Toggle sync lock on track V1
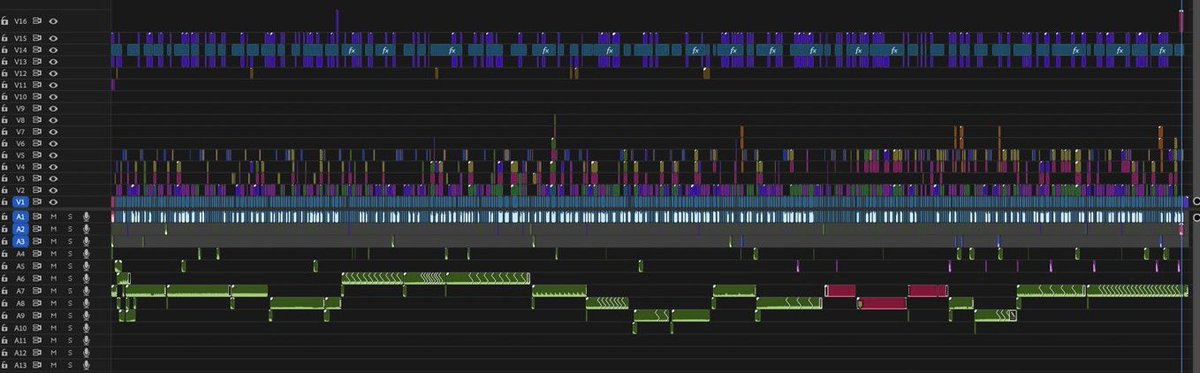 (37, 202)
